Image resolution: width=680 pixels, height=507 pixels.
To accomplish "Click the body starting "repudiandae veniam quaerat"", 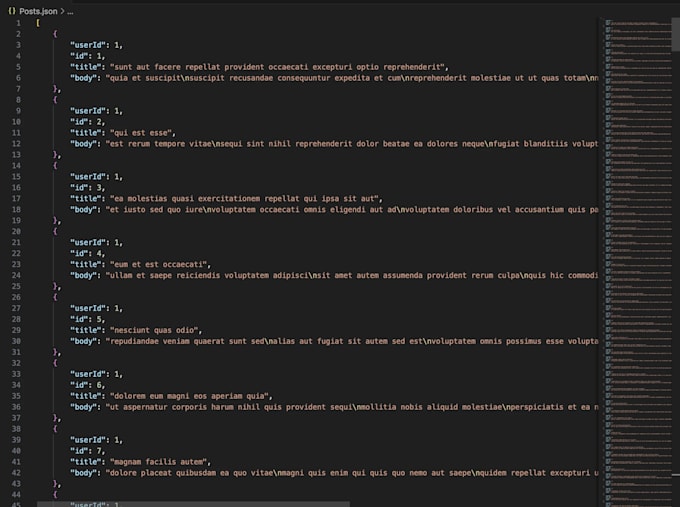I will click(x=352, y=341).
